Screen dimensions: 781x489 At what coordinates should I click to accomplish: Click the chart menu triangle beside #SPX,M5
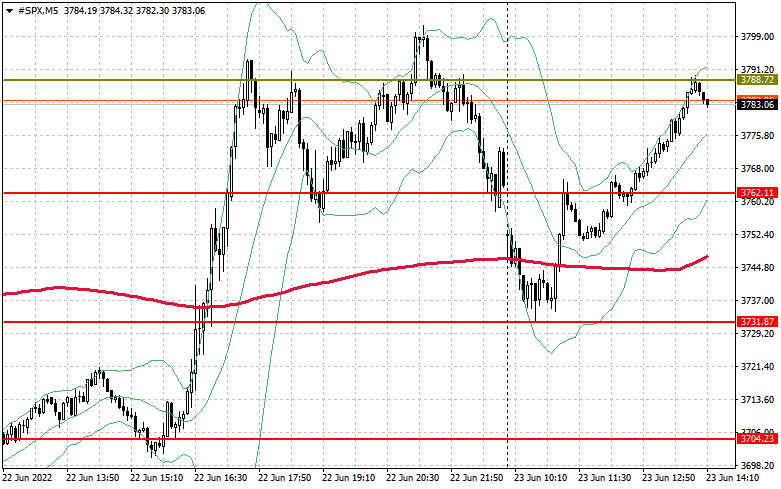coord(9,10)
